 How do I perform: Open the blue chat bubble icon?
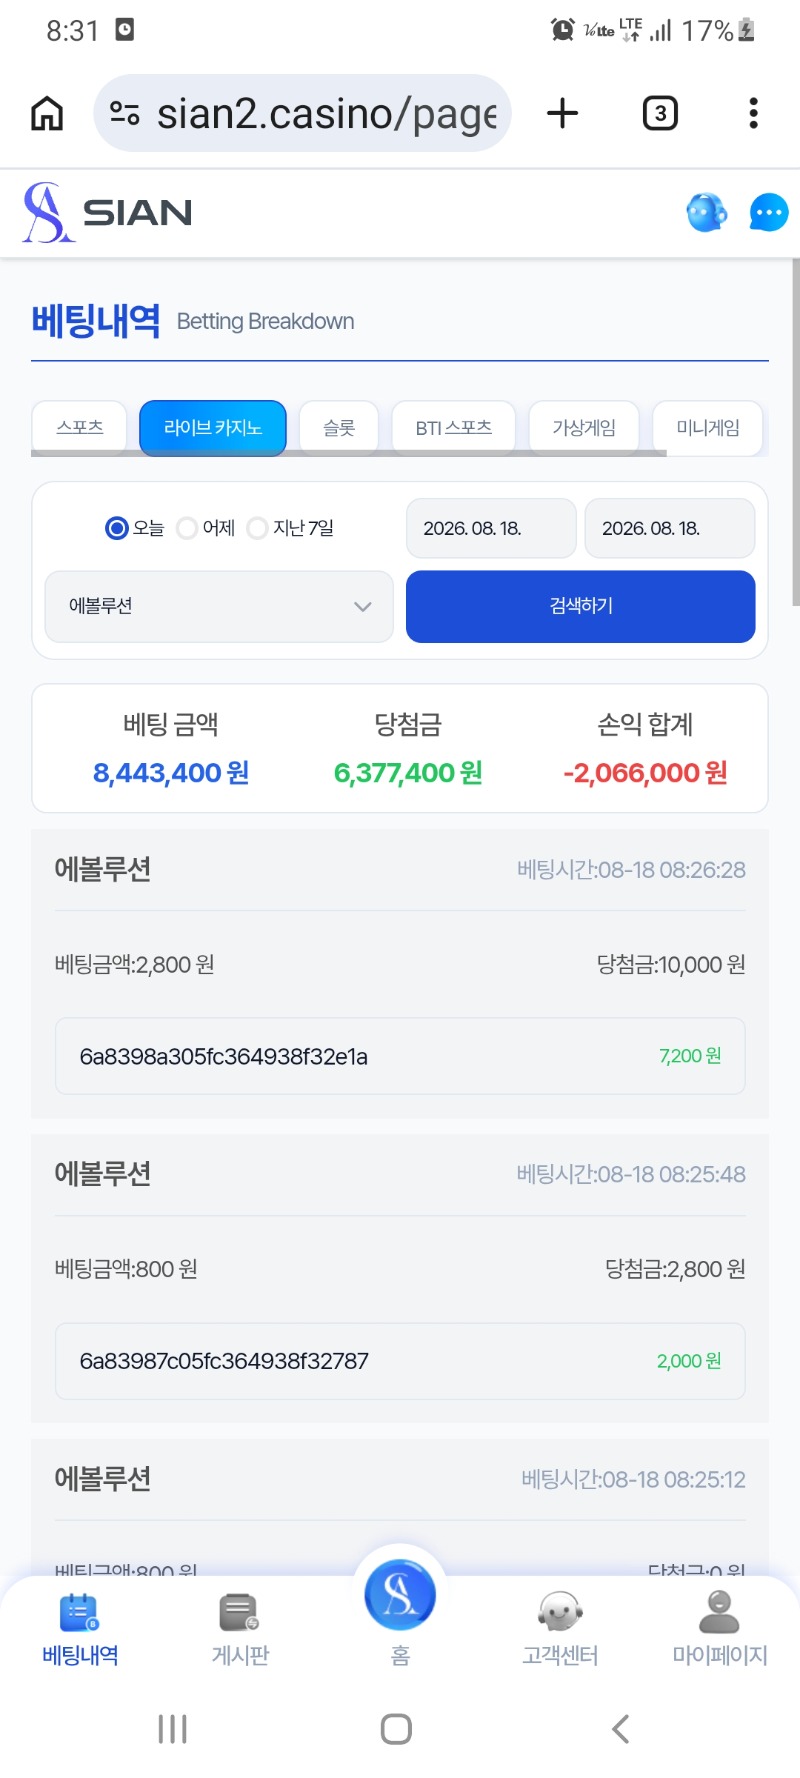coord(769,212)
